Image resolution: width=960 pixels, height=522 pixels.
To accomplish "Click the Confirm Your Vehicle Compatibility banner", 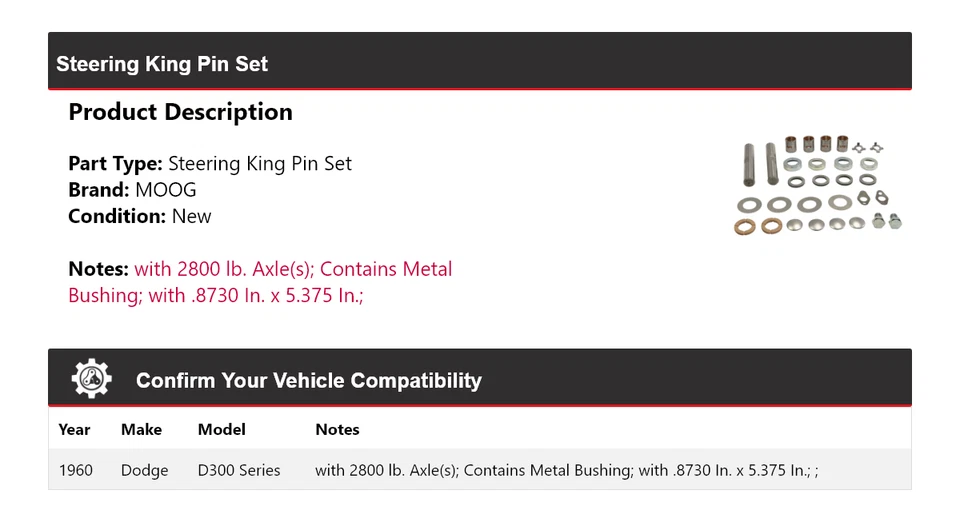I will coord(308,381).
